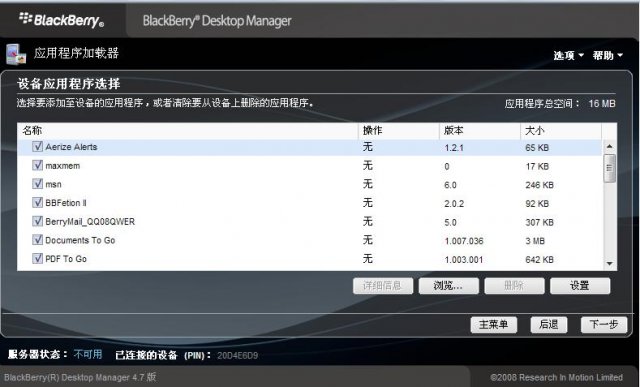
Task: Click the 246 KB size cell
Action: [539, 185]
